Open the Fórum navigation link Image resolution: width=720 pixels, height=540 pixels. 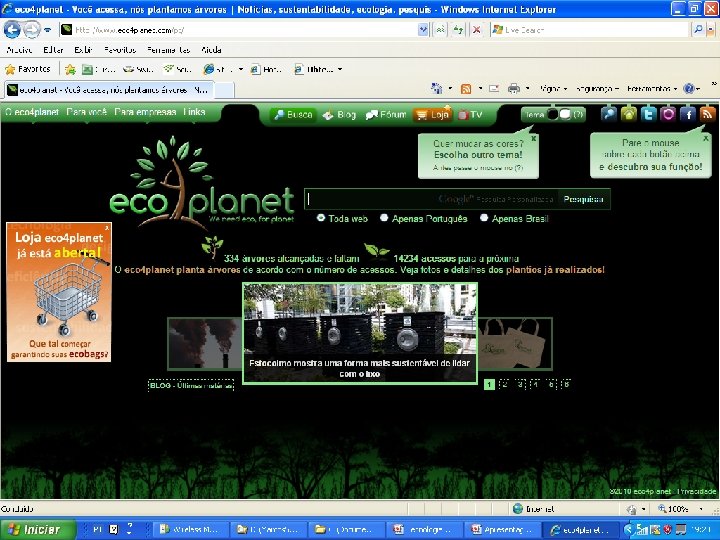[x=386, y=115]
